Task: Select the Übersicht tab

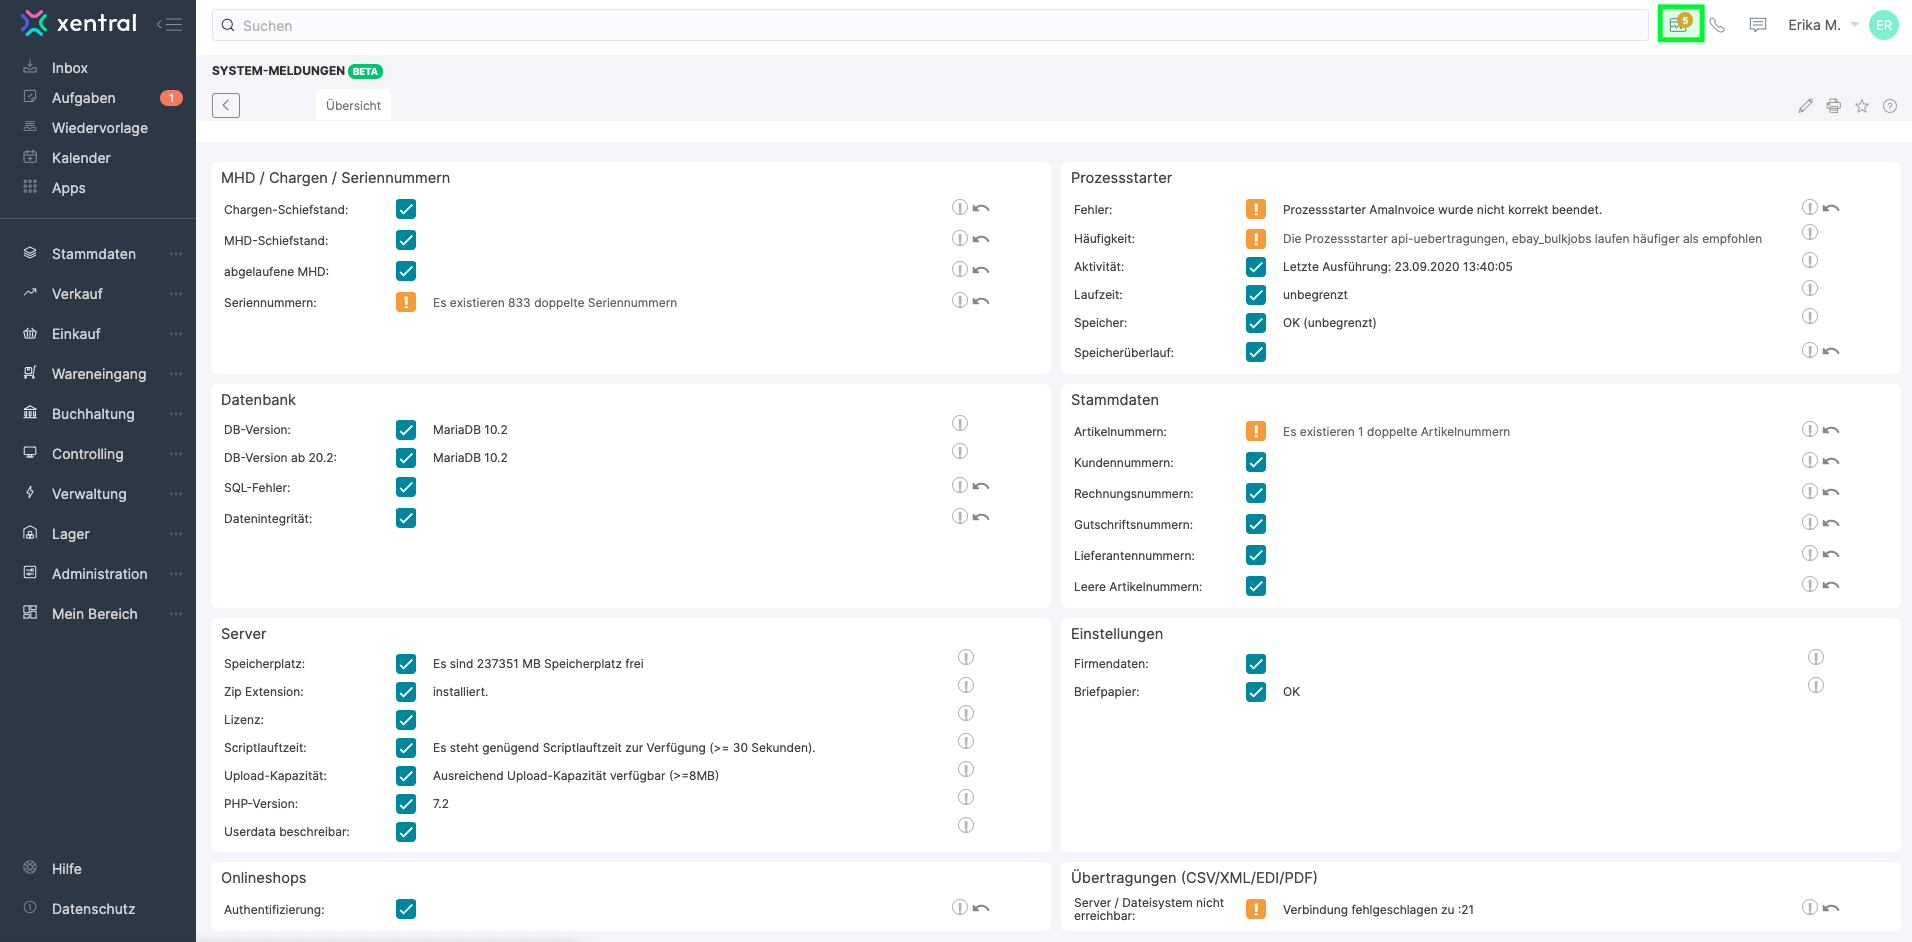Action: pos(353,106)
